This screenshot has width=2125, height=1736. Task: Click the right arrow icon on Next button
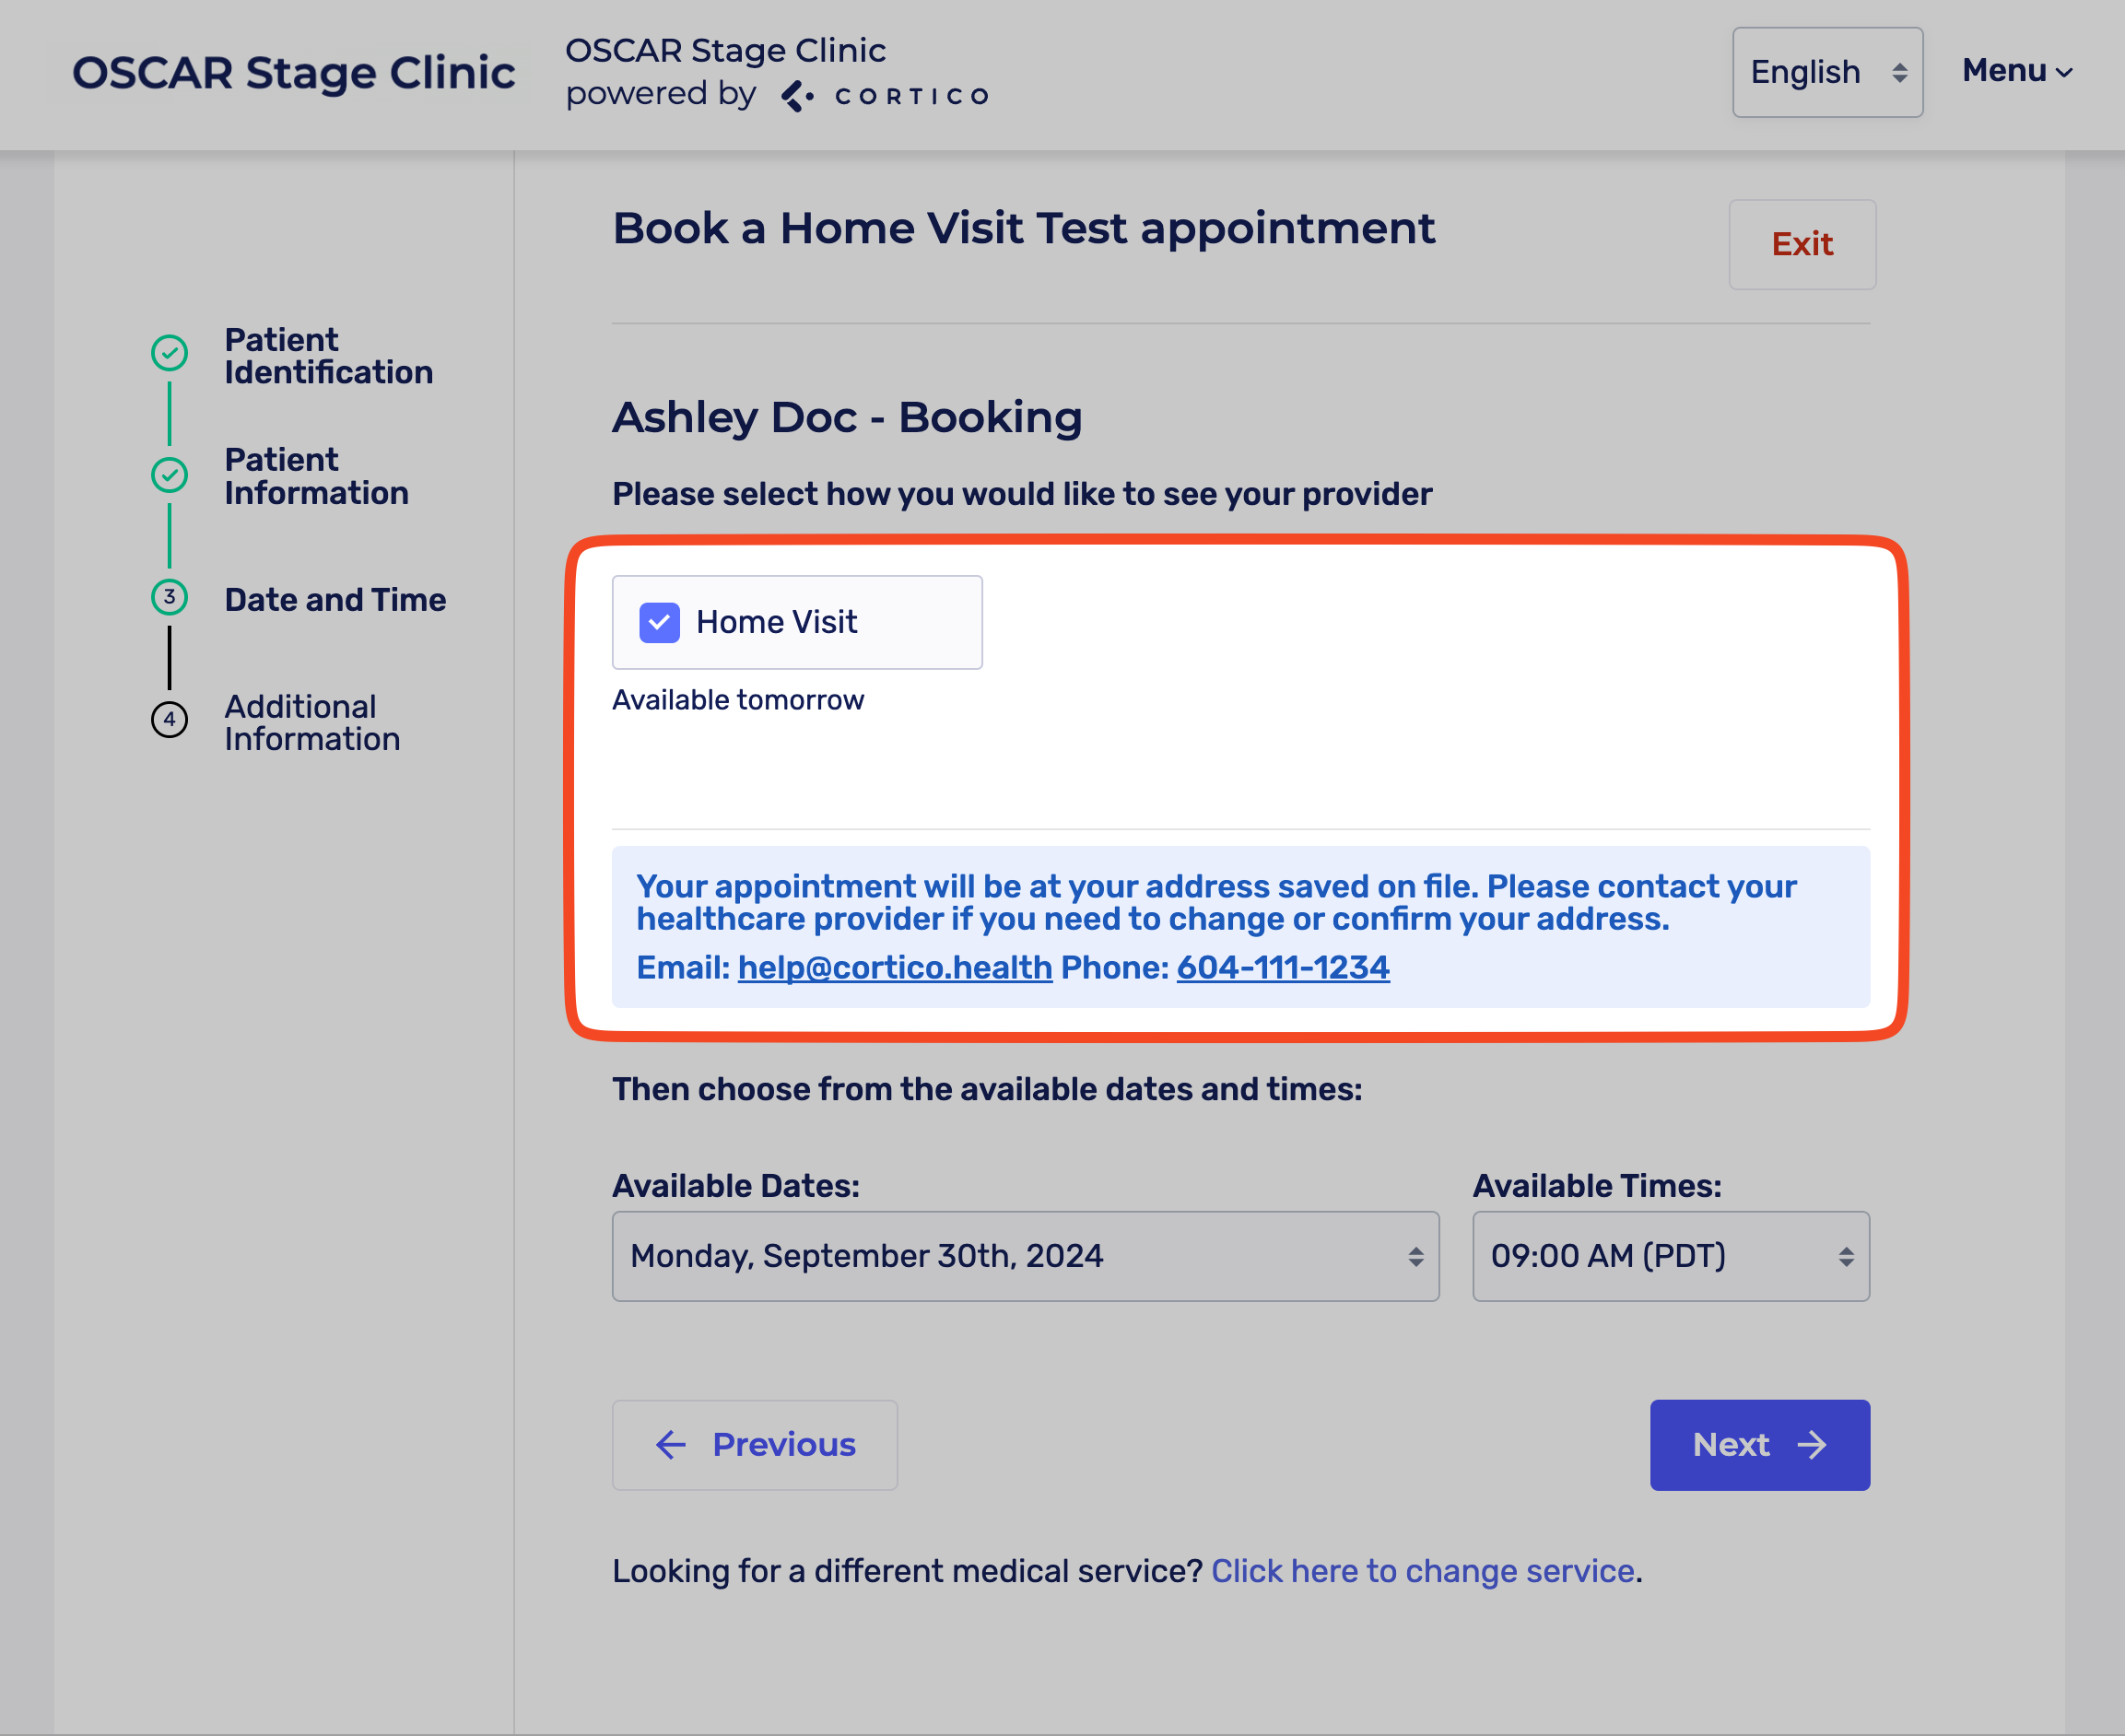pos(1812,1444)
